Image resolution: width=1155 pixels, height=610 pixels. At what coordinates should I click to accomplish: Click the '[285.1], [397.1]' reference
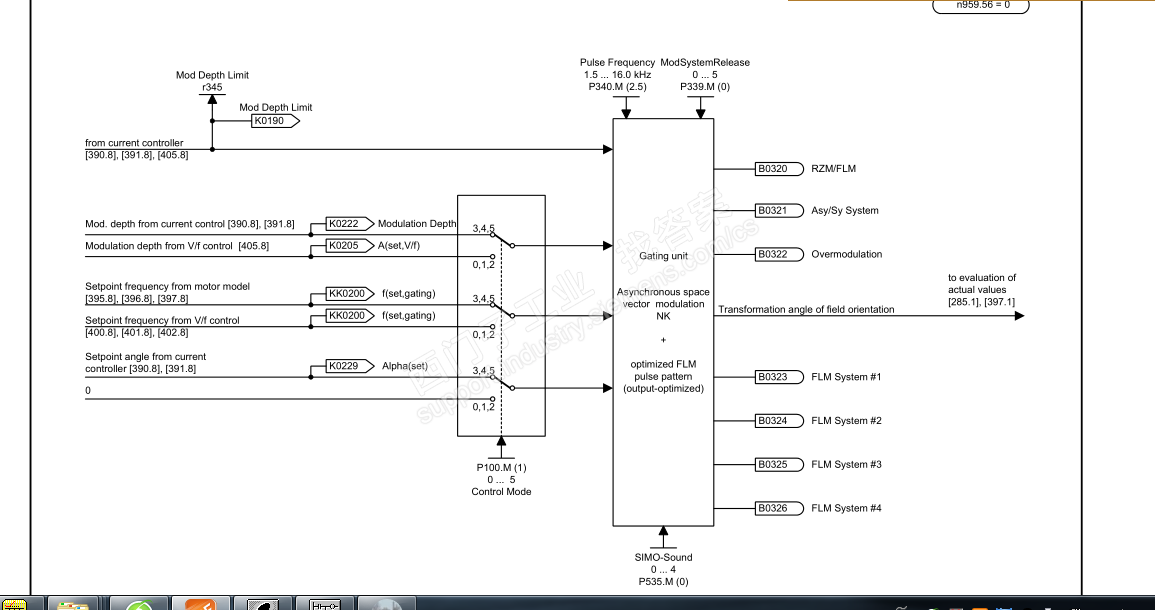[x=982, y=301]
